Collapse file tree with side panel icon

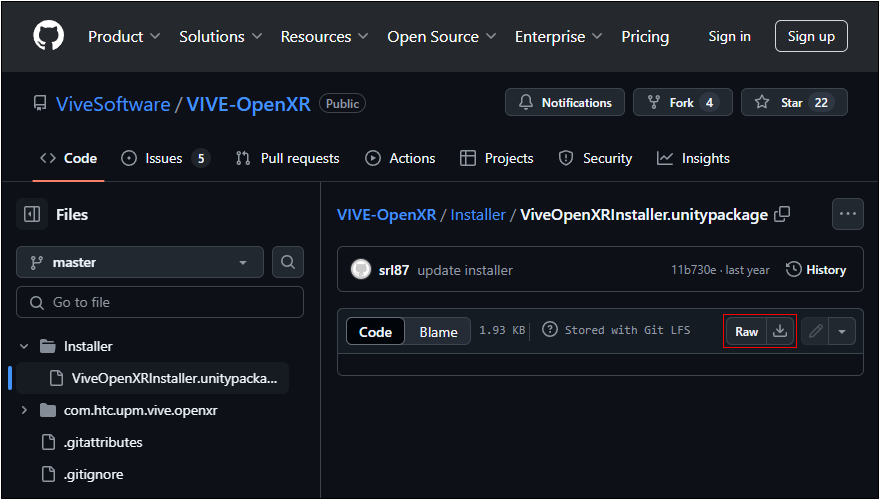pos(32,214)
